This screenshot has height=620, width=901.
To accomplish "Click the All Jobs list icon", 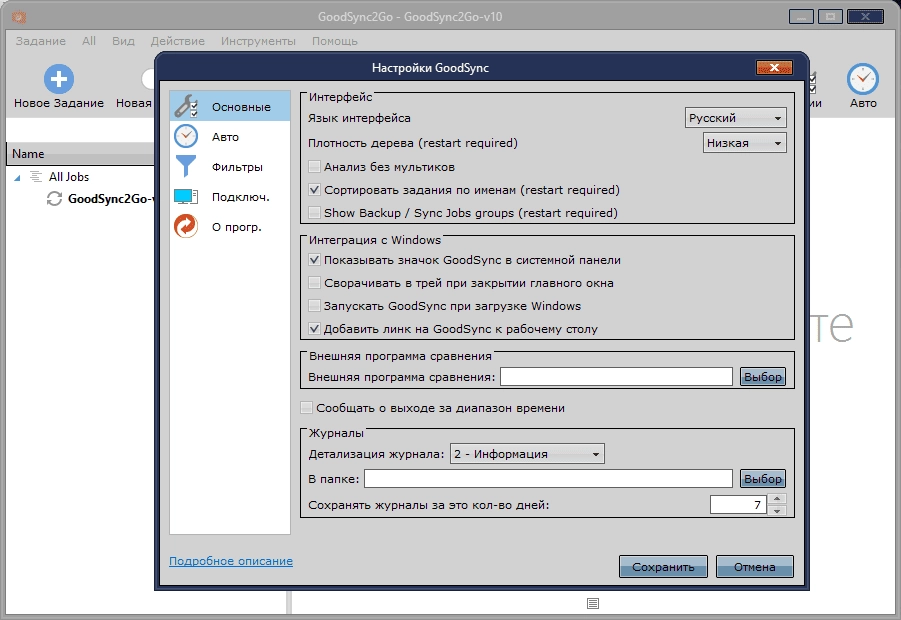I will pyautogui.click(x=36, y=176).
